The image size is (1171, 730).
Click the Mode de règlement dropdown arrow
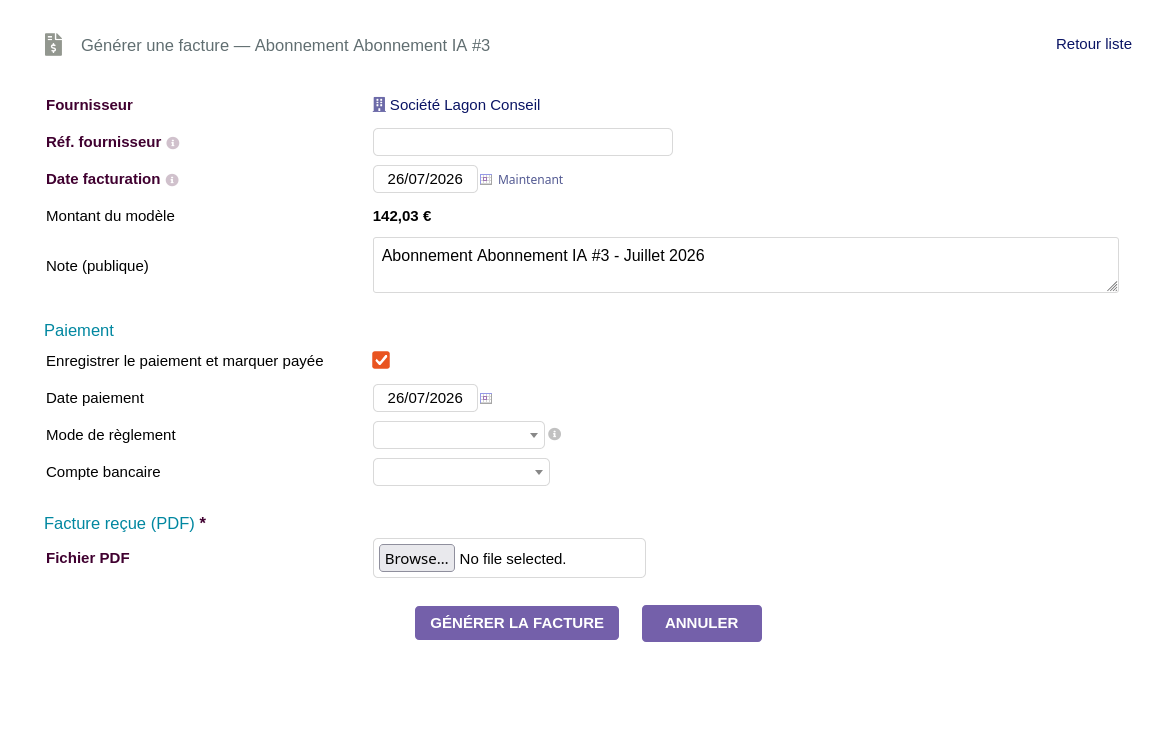pos(533,435)
